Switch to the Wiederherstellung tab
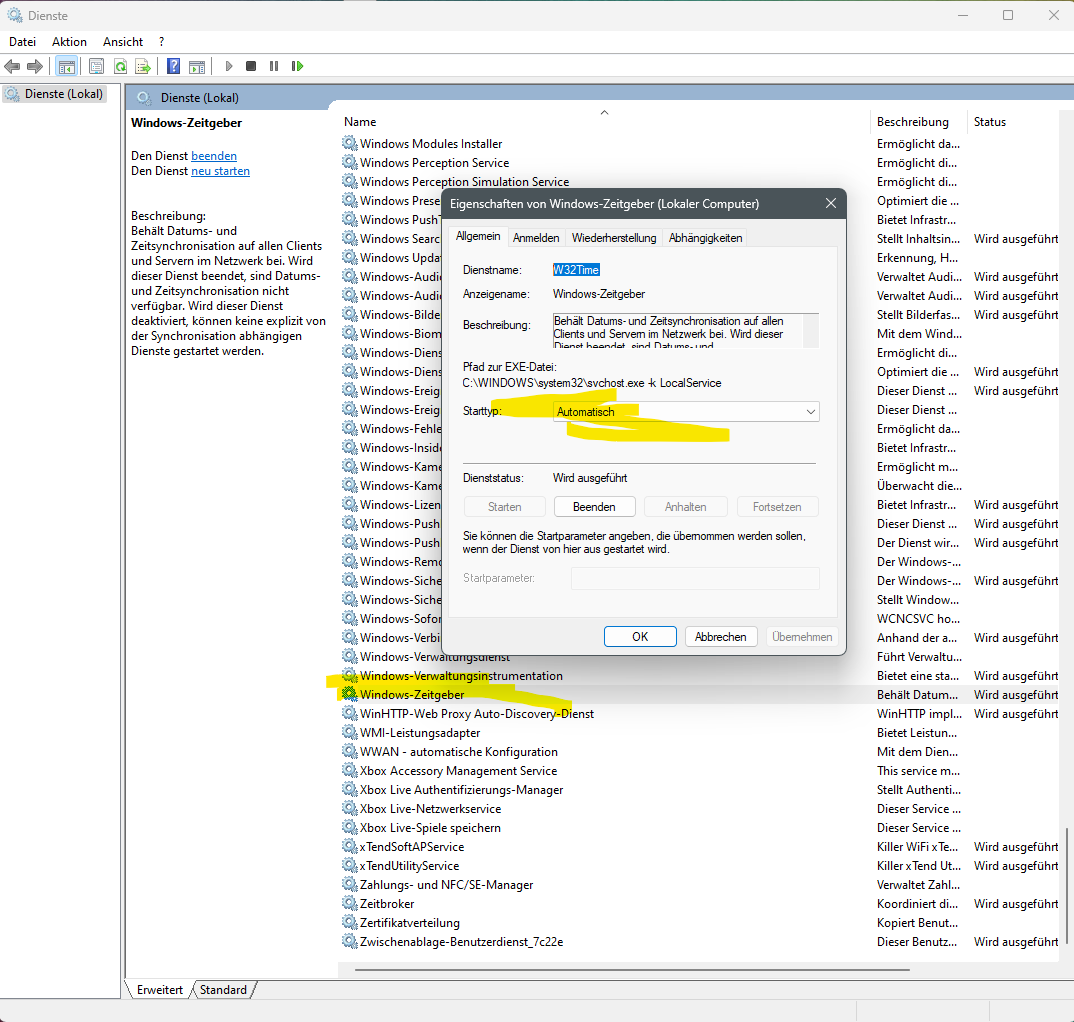Screen dimensions: 1074x1022 (614, 238)
